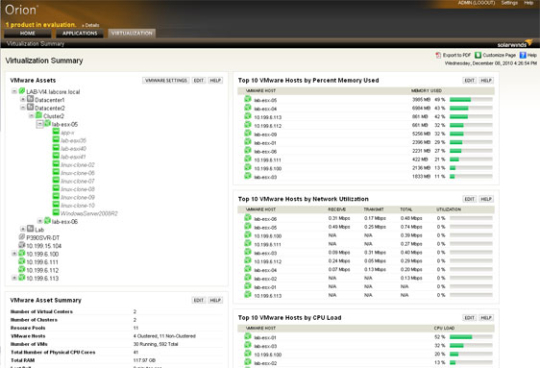
Task: Click EDIT on VMware Asset Summary panel
Action: pos(199,301)
